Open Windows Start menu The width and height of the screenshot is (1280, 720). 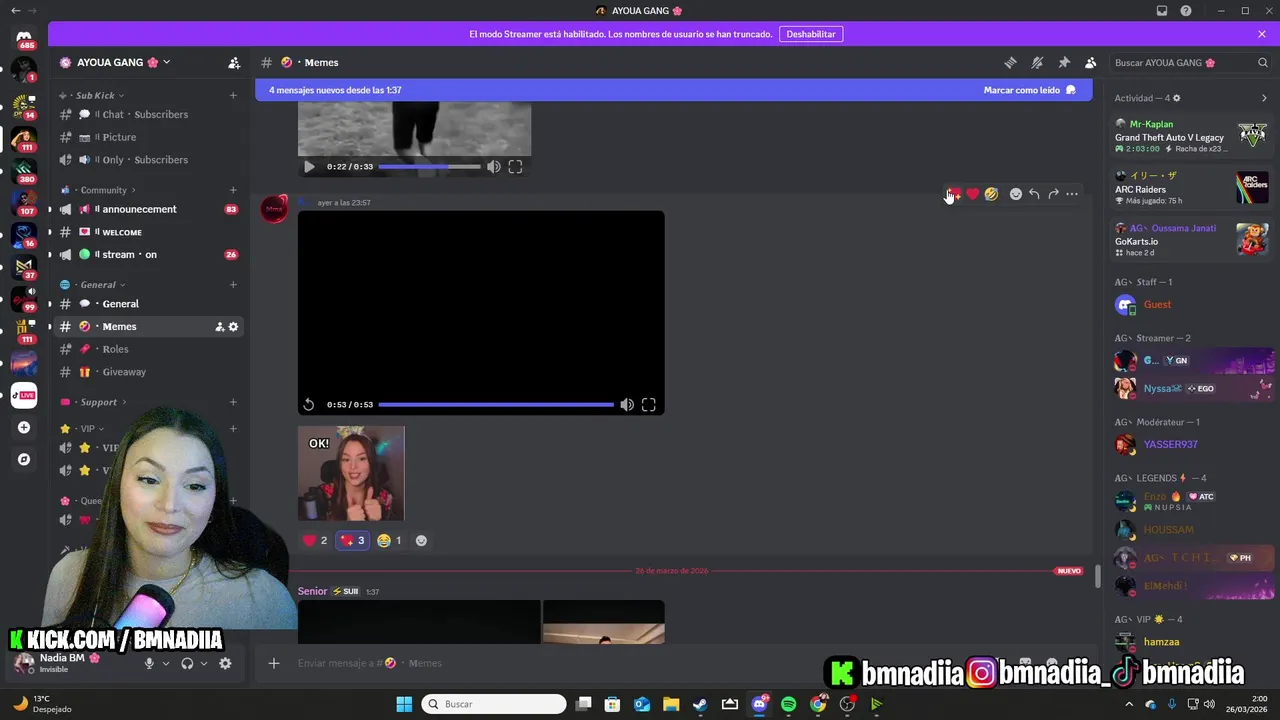pyautogui.click(x=404, y=704)
